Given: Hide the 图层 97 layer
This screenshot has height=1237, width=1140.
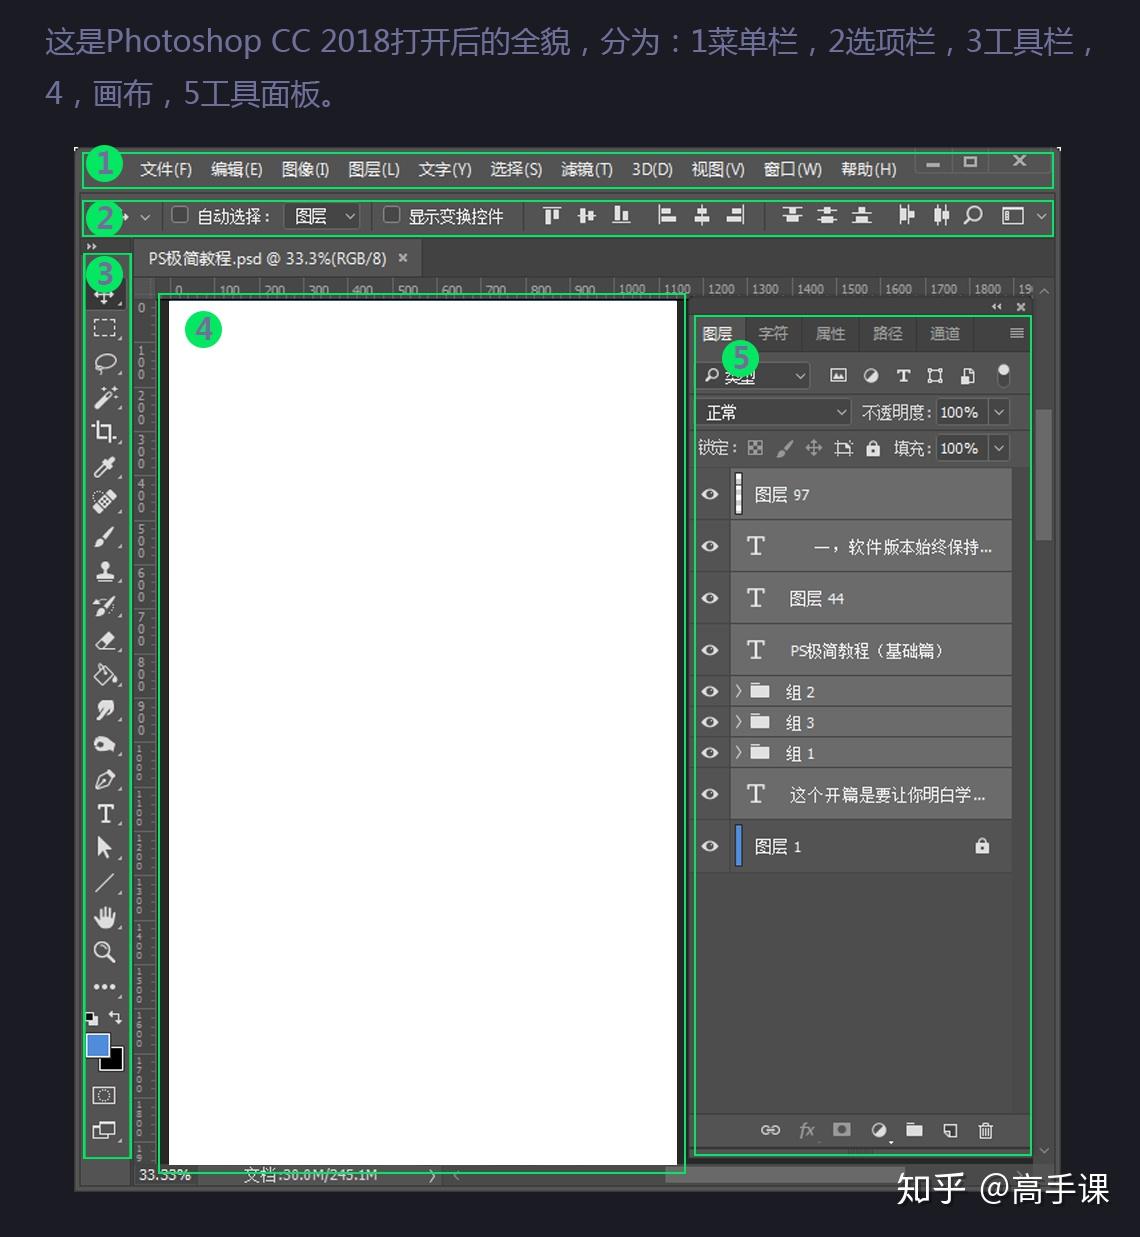Looking at the screenshot, I should (710, 494).
